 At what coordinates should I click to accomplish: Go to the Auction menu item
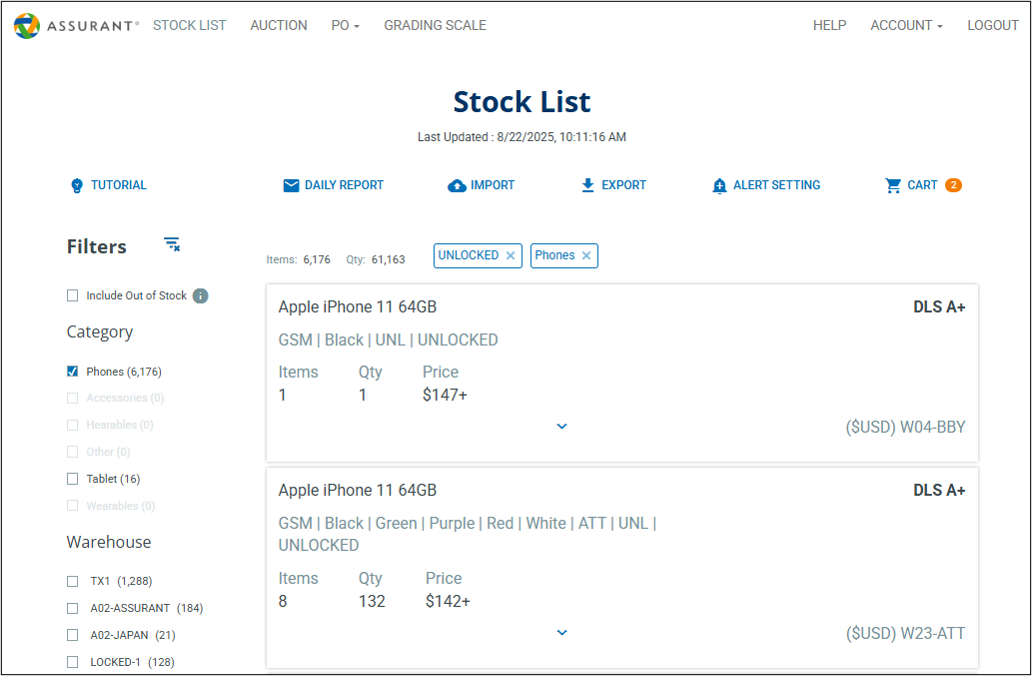coord(278,26)
